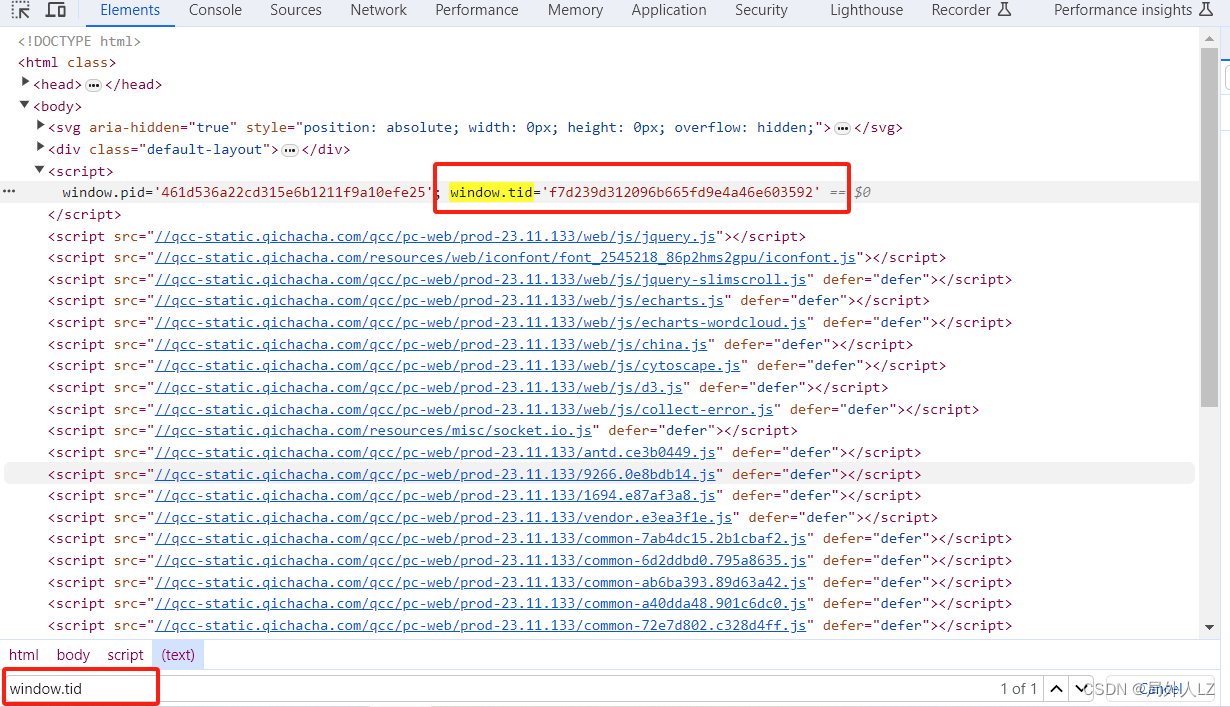Open the Elements tab
The height and width of the screenshot is (707, 1230).
pos(130,10)
